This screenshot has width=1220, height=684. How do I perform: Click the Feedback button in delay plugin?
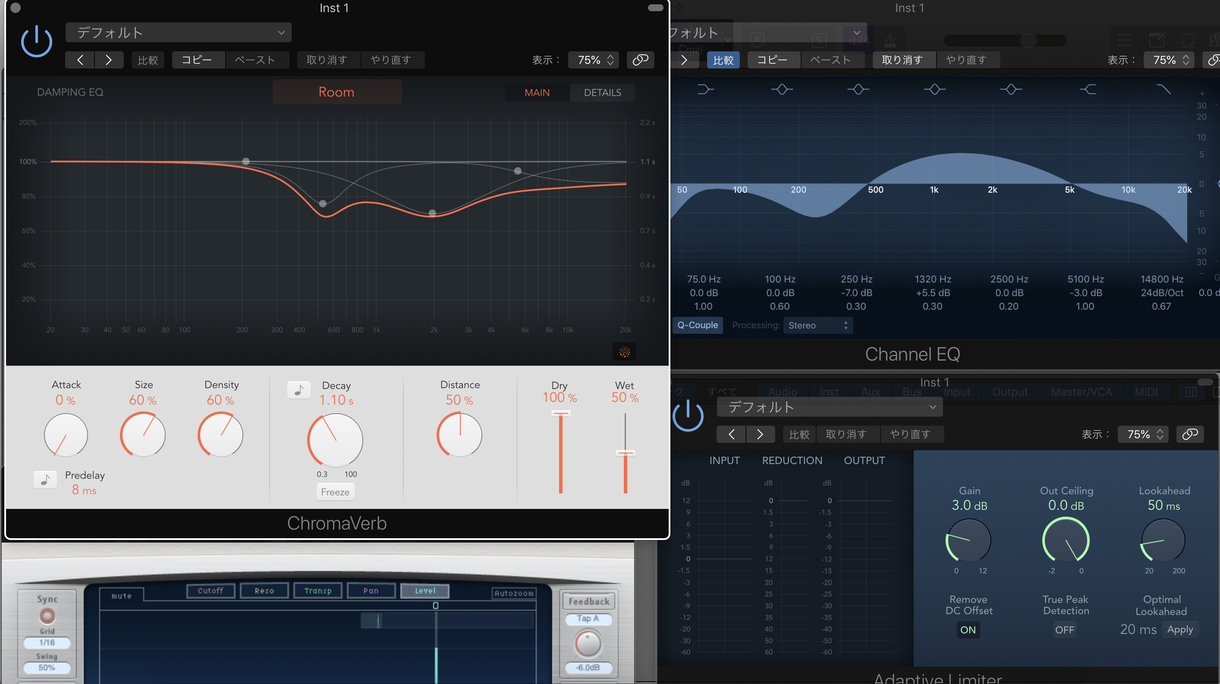click(588, 601)
